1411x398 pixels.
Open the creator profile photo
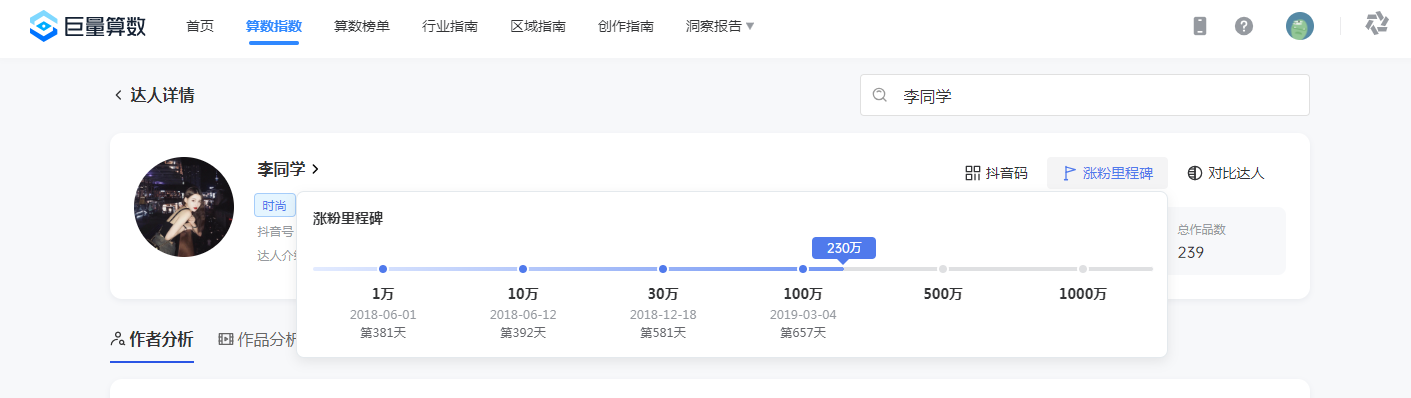184,207
